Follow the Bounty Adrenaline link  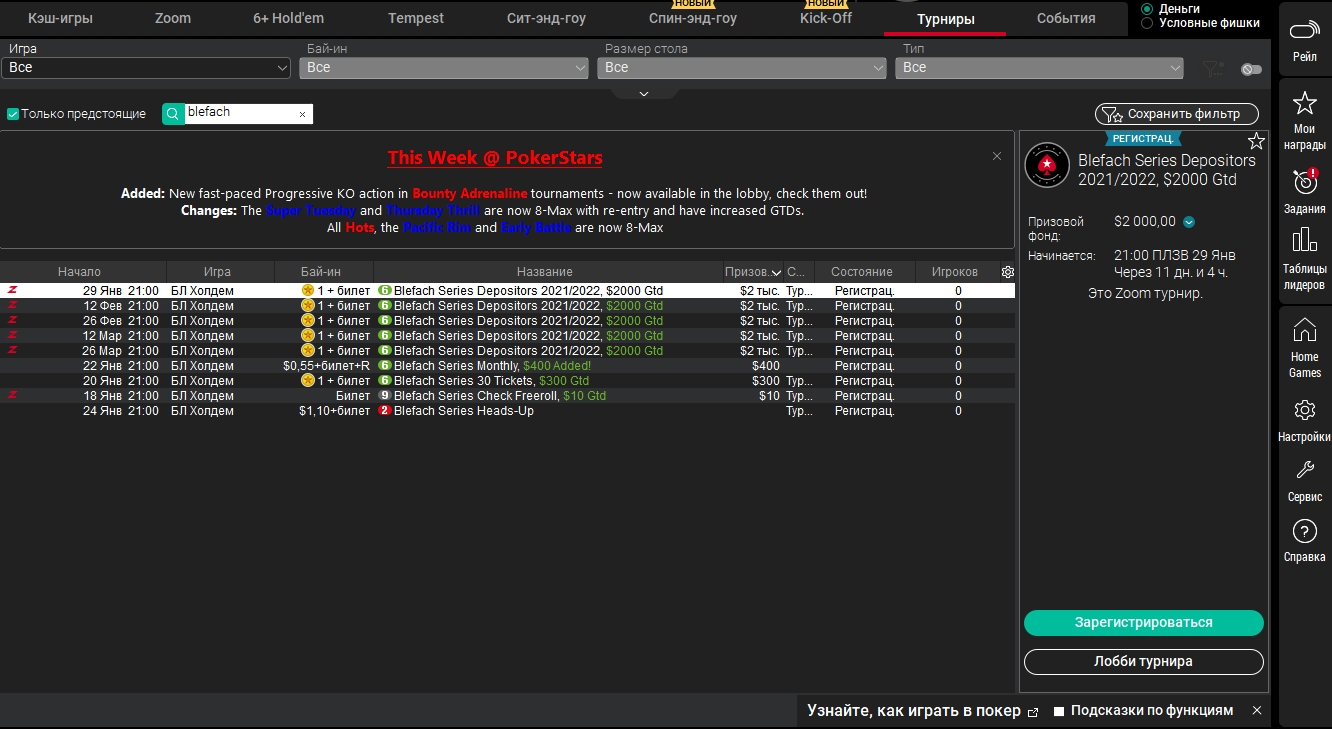(470, 193)
